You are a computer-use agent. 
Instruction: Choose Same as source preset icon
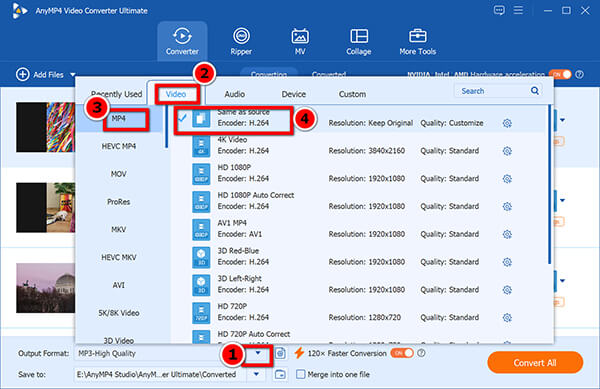pyautogui.click(x=201, y=118)
